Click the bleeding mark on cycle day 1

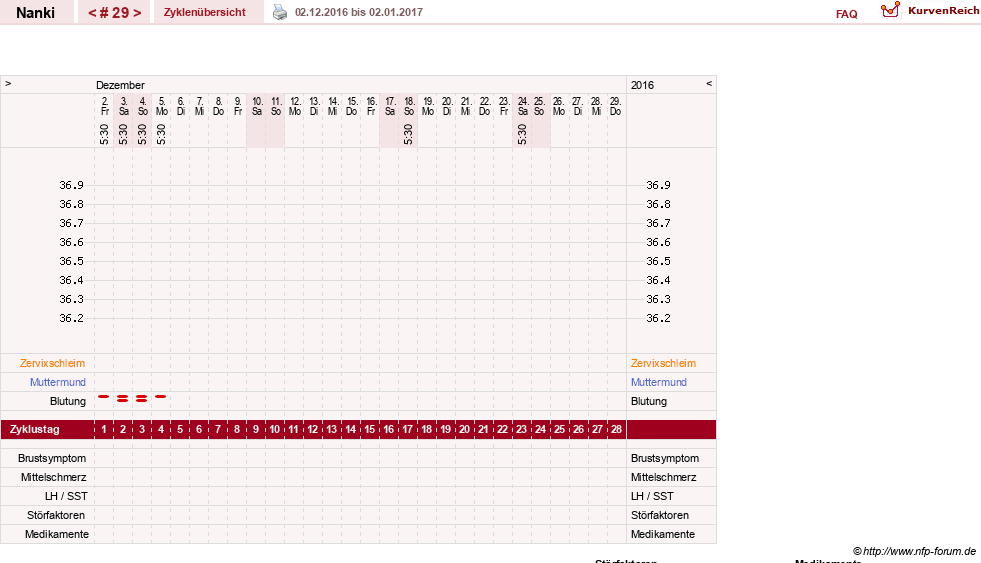click(x=104, y=397)
